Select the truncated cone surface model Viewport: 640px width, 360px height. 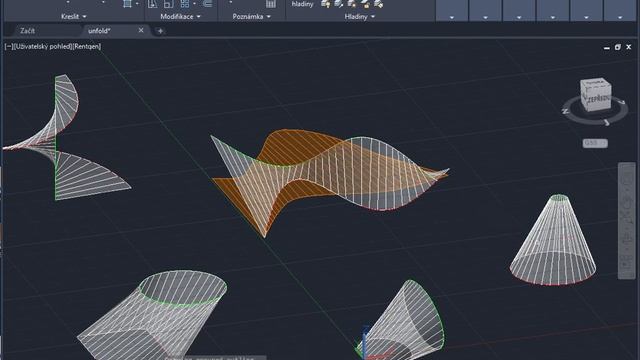pos(553,241)
